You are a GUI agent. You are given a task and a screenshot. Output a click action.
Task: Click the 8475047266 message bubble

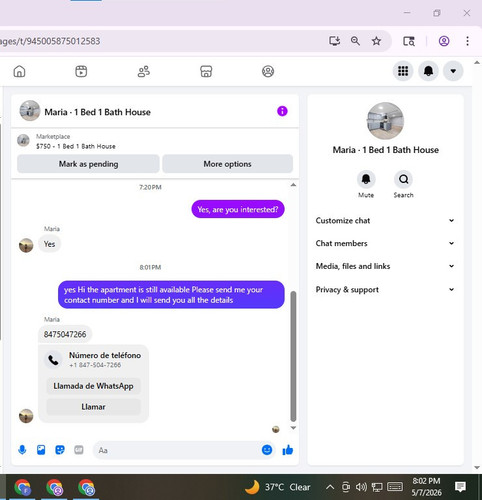coord(65,334)
